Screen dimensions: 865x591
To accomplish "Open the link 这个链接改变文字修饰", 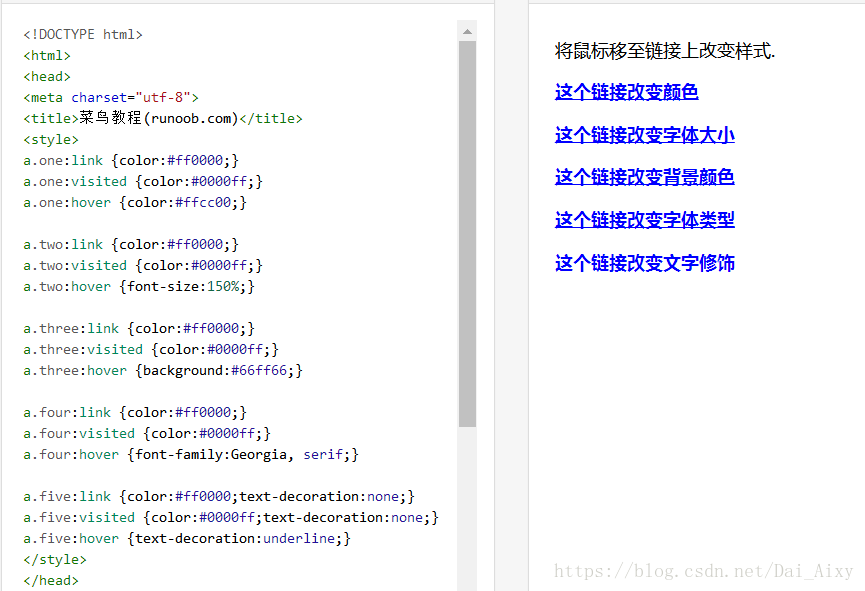I will pos(644,263).
